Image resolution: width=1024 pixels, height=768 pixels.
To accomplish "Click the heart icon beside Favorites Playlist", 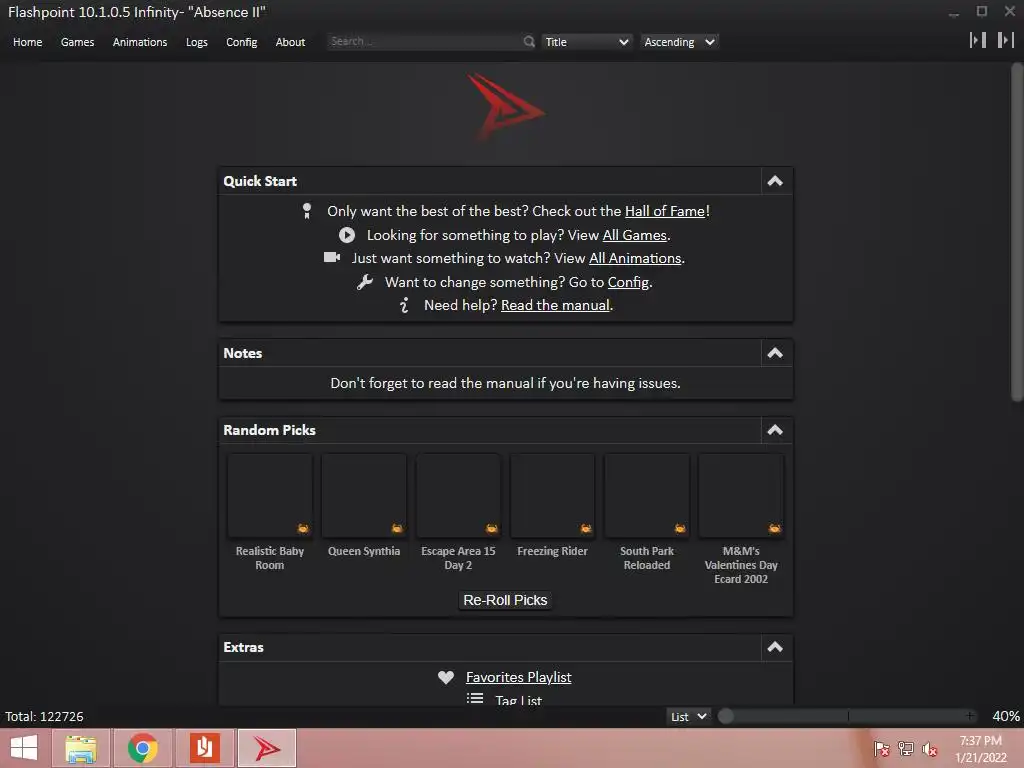I will (446, 677).
